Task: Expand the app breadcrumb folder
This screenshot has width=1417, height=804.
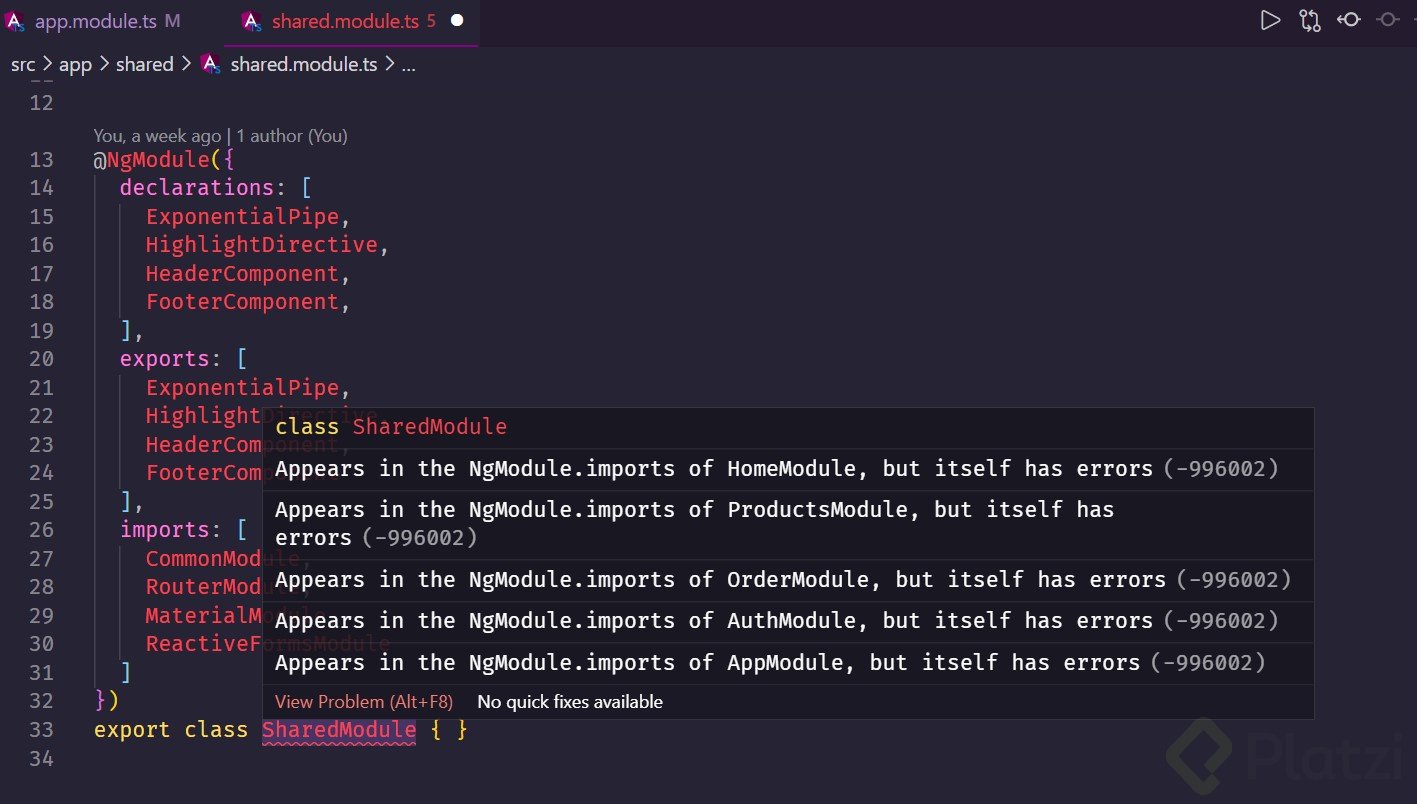Action: 75,64
